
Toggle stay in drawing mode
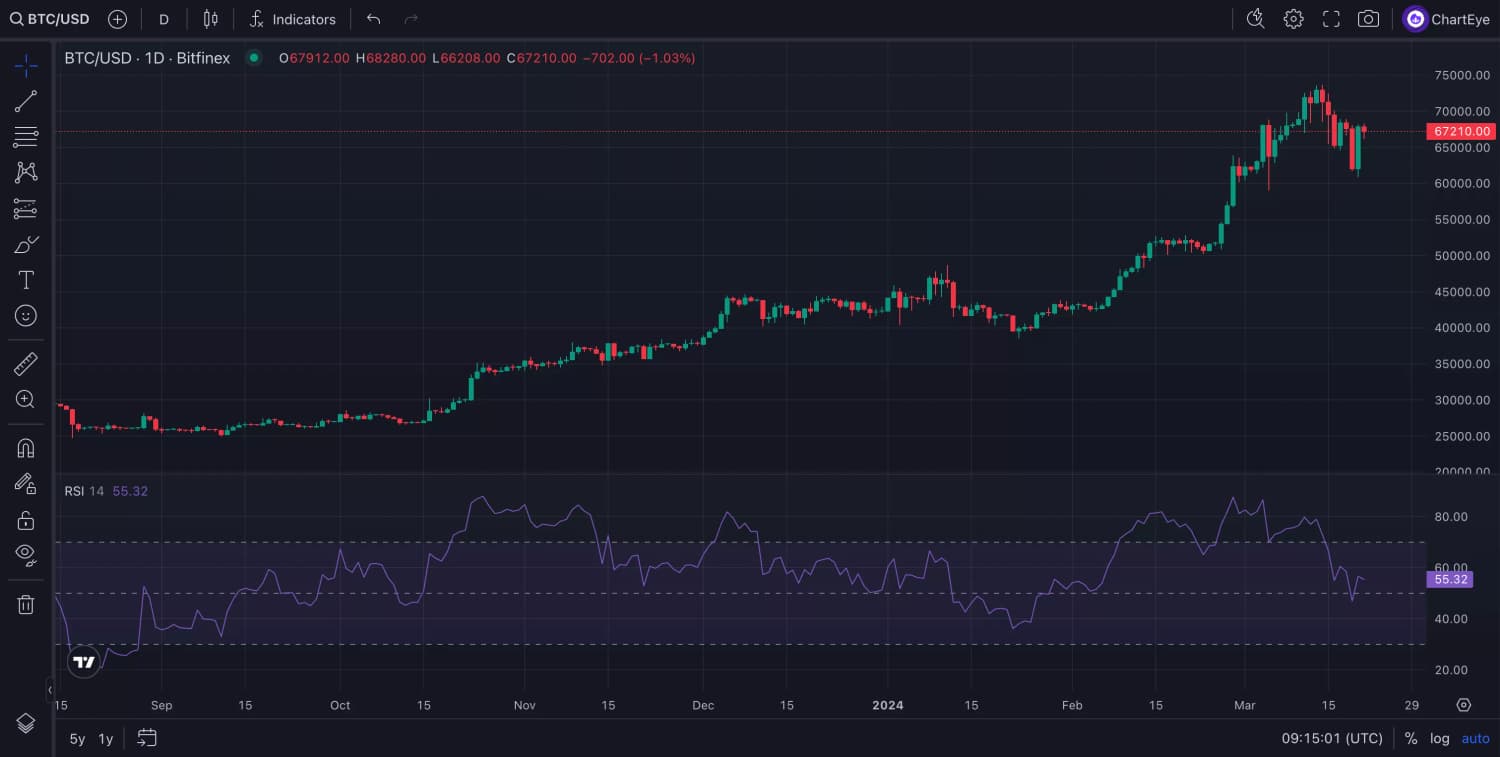point(26,483)
